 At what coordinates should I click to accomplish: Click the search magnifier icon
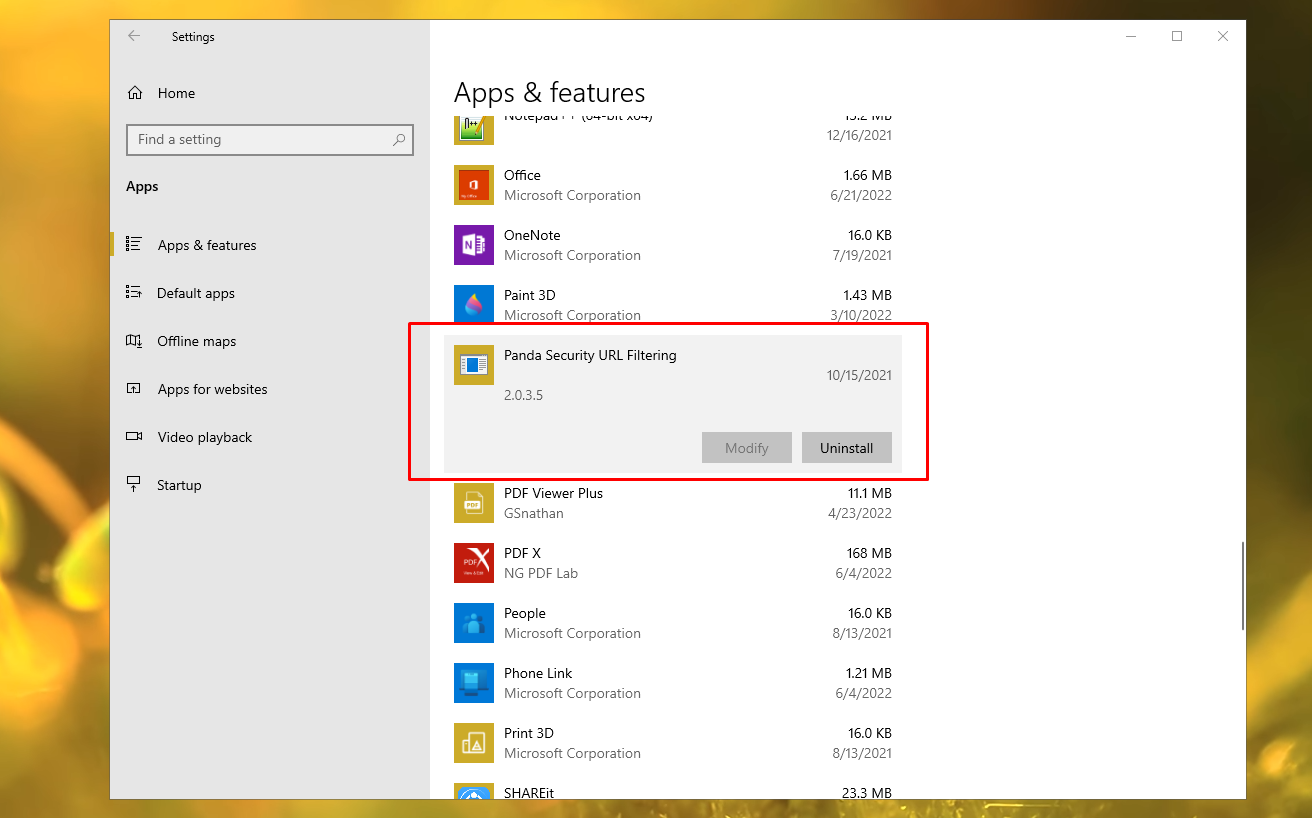click(399, 140)
